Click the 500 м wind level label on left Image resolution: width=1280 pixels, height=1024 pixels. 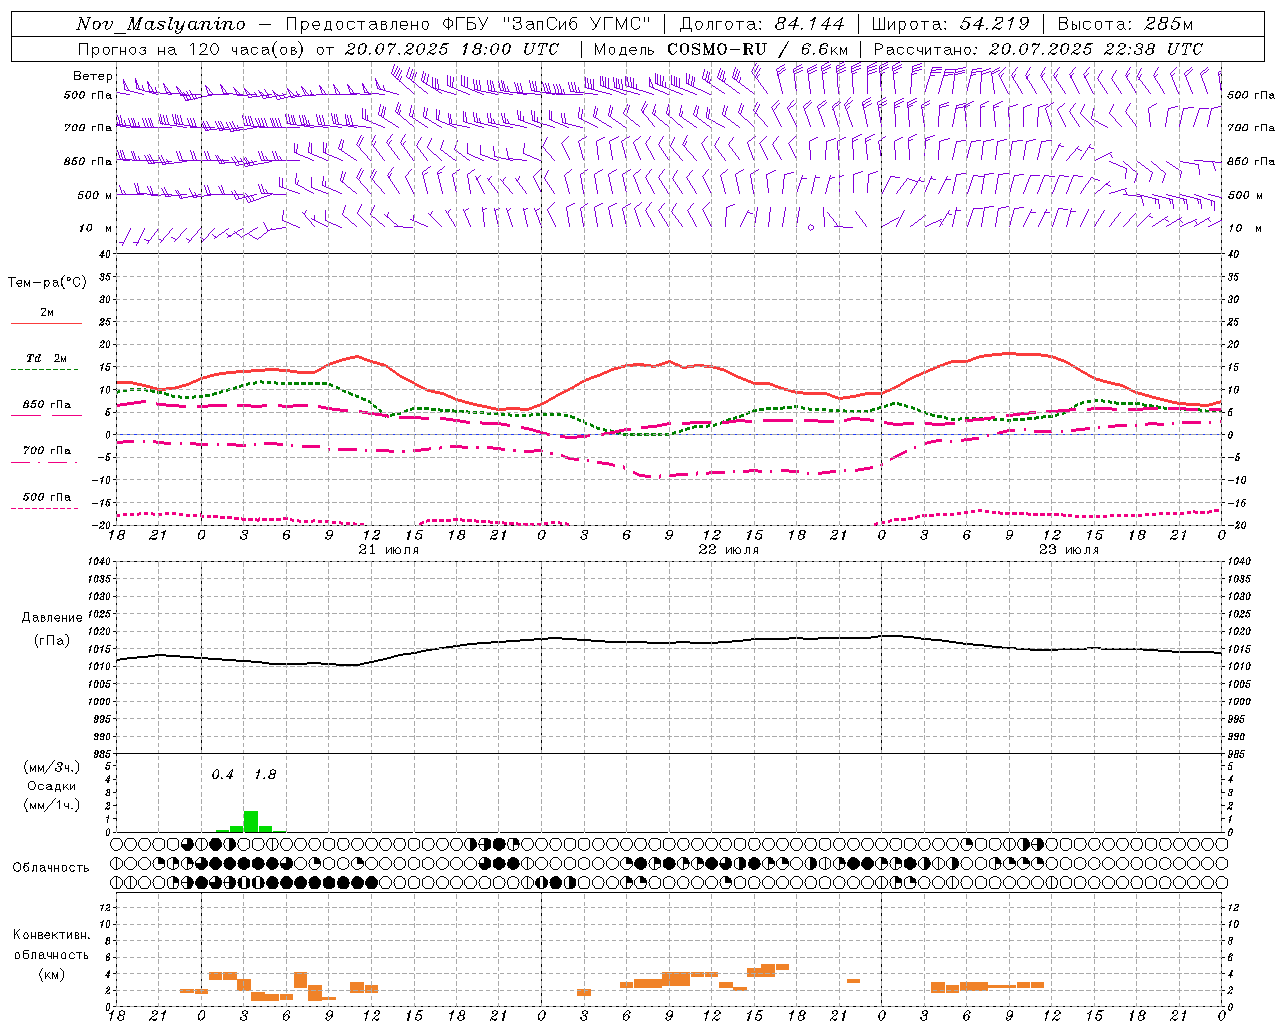[x=95, y=195]
